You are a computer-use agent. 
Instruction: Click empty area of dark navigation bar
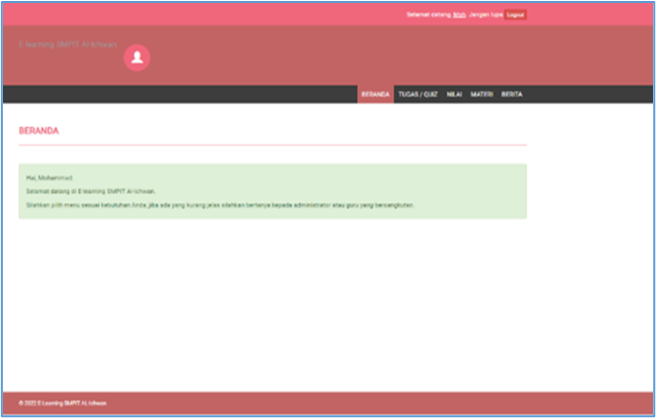[180, 94]
